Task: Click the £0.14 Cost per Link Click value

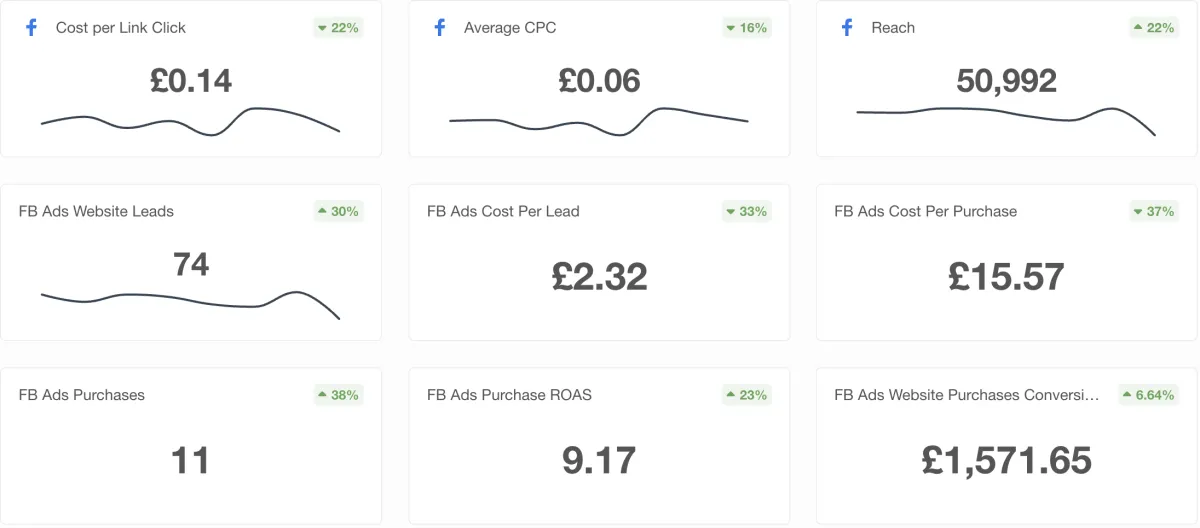Action: pyautogui.click(x=191, y=80)
